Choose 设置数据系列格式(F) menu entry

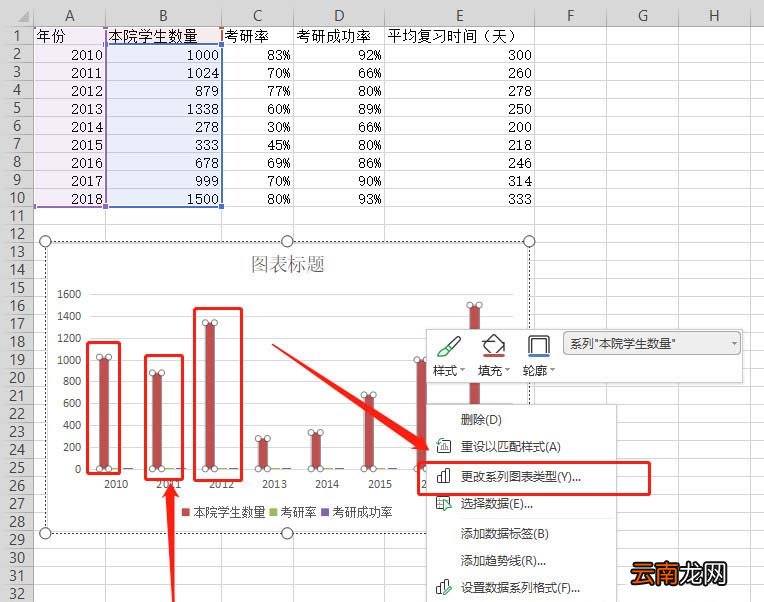[520, 588]
